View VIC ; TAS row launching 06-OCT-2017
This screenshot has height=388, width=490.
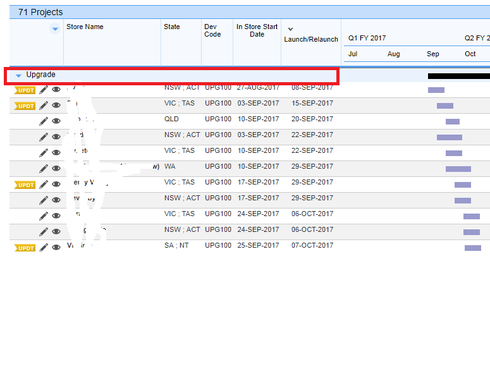pyautogui.click(x=56, y=216)
